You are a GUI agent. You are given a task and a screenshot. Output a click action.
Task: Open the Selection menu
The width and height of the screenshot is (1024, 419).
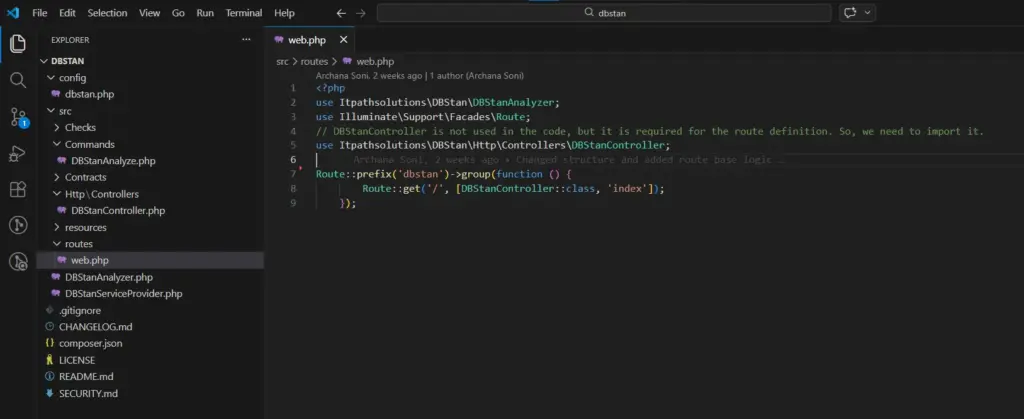coord(107,13)
